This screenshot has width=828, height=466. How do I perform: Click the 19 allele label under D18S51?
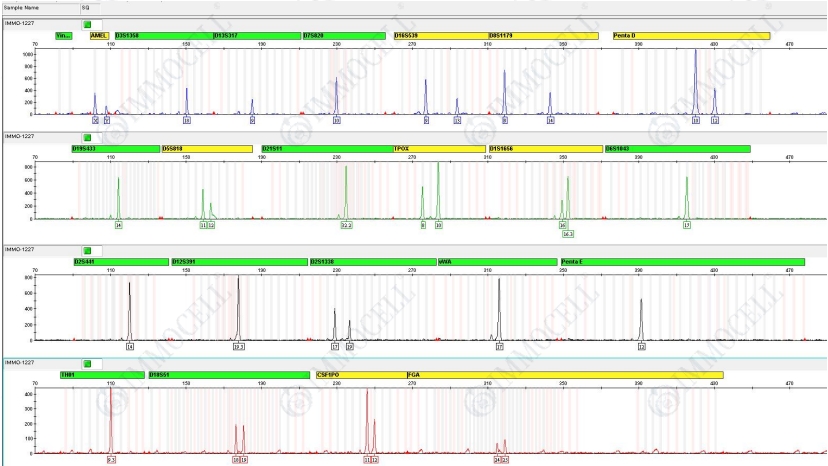[244, 460]
